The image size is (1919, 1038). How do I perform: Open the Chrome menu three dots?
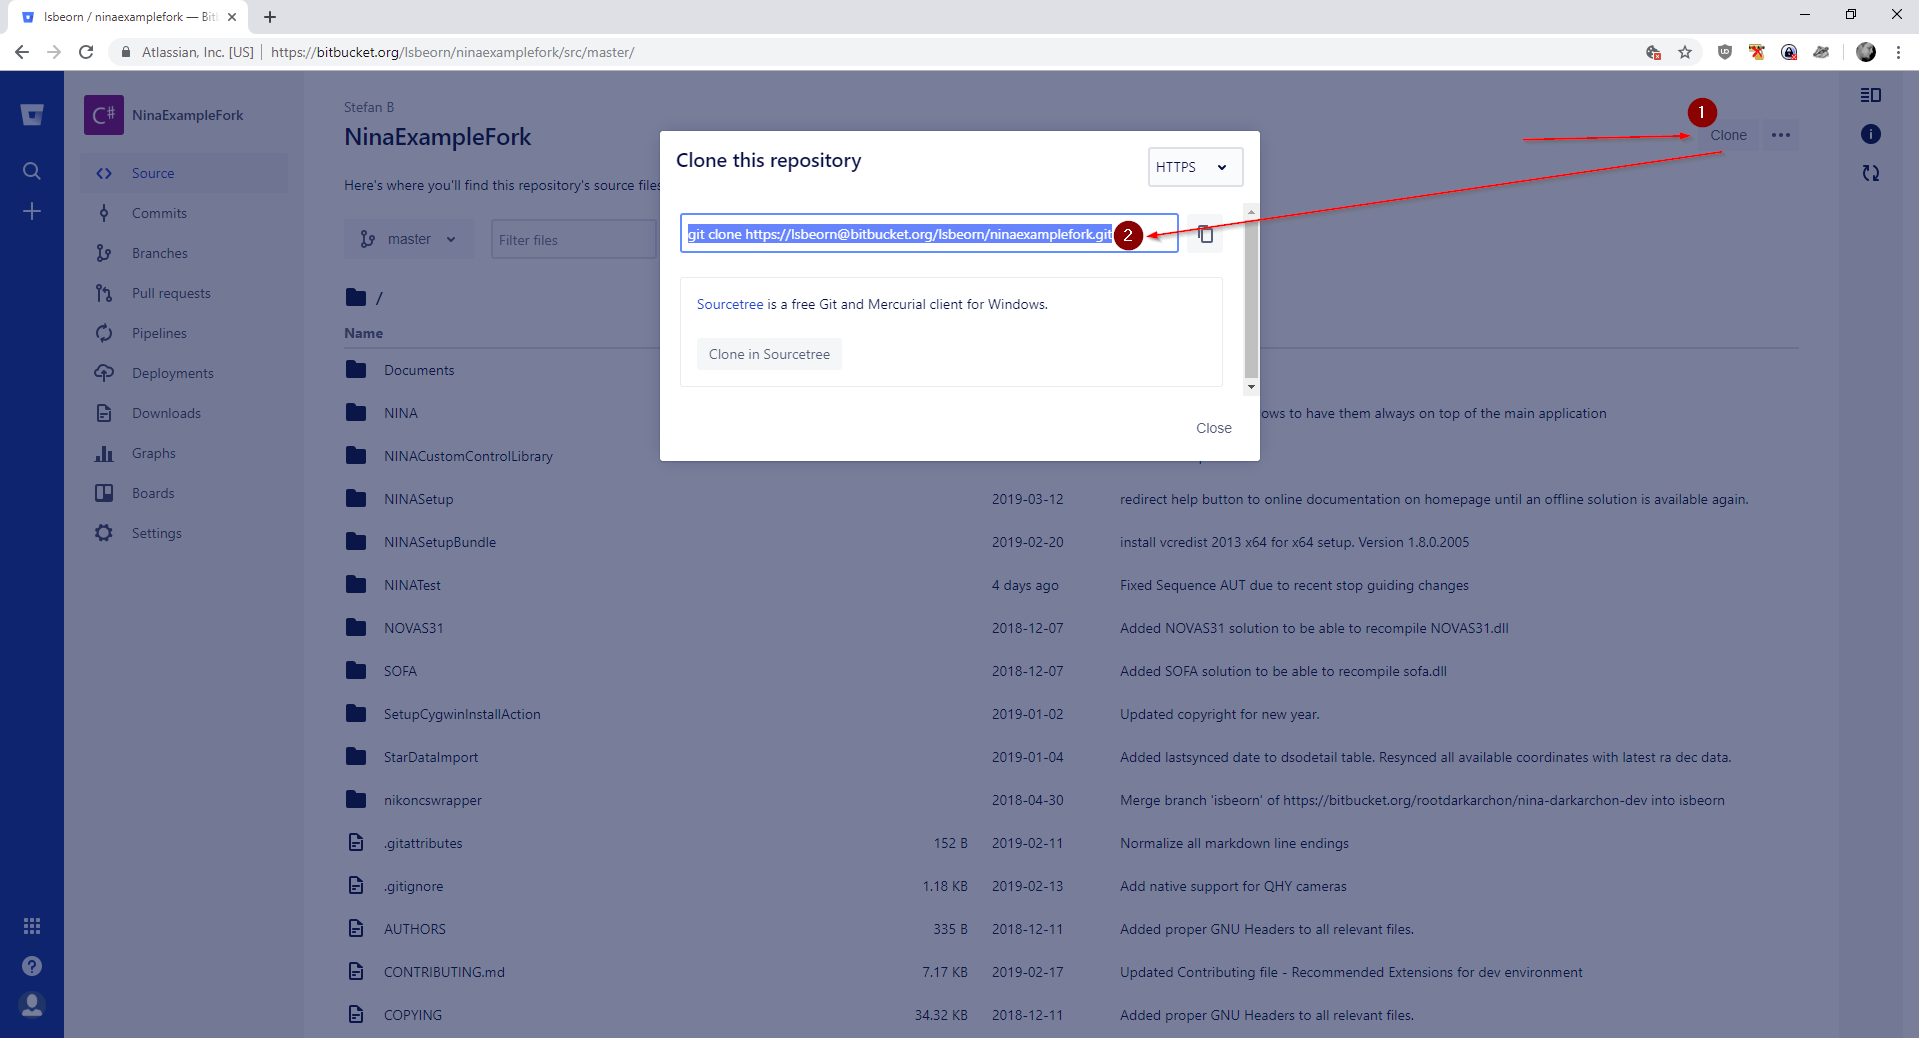(1898, 52)
